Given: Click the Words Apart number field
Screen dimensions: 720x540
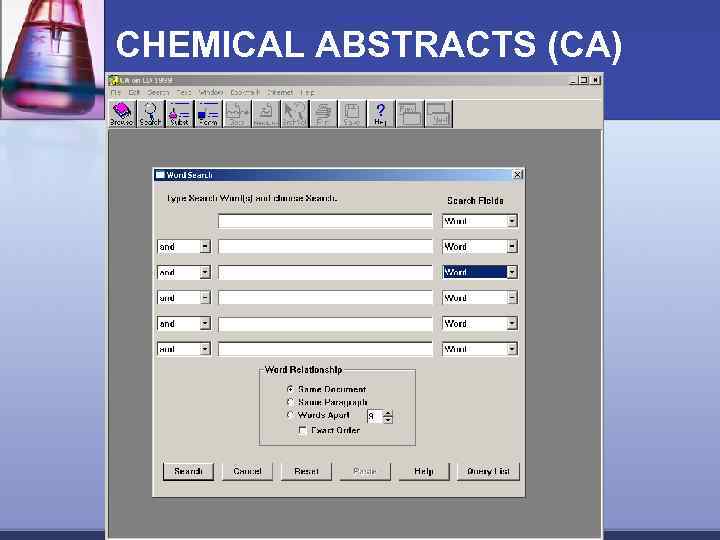Looking at the screenshot, I should click(x=375, y=416).
